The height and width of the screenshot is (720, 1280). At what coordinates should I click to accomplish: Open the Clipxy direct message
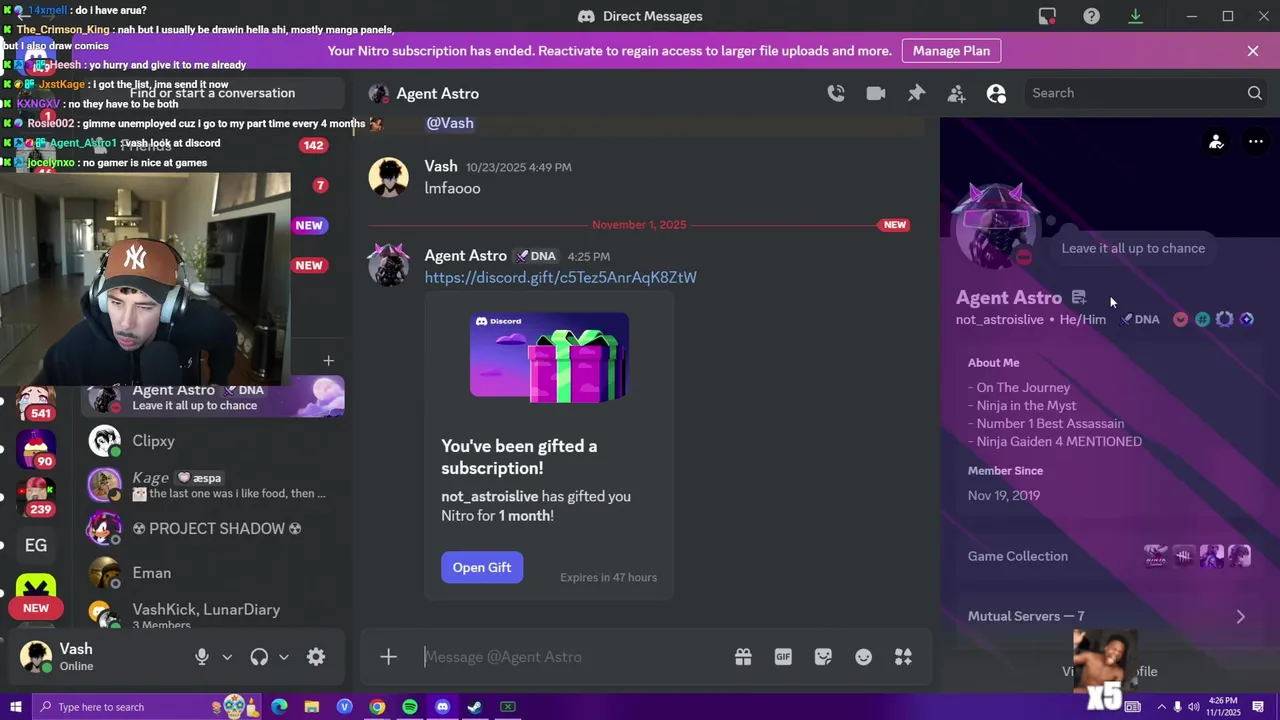tap(213, 441)
